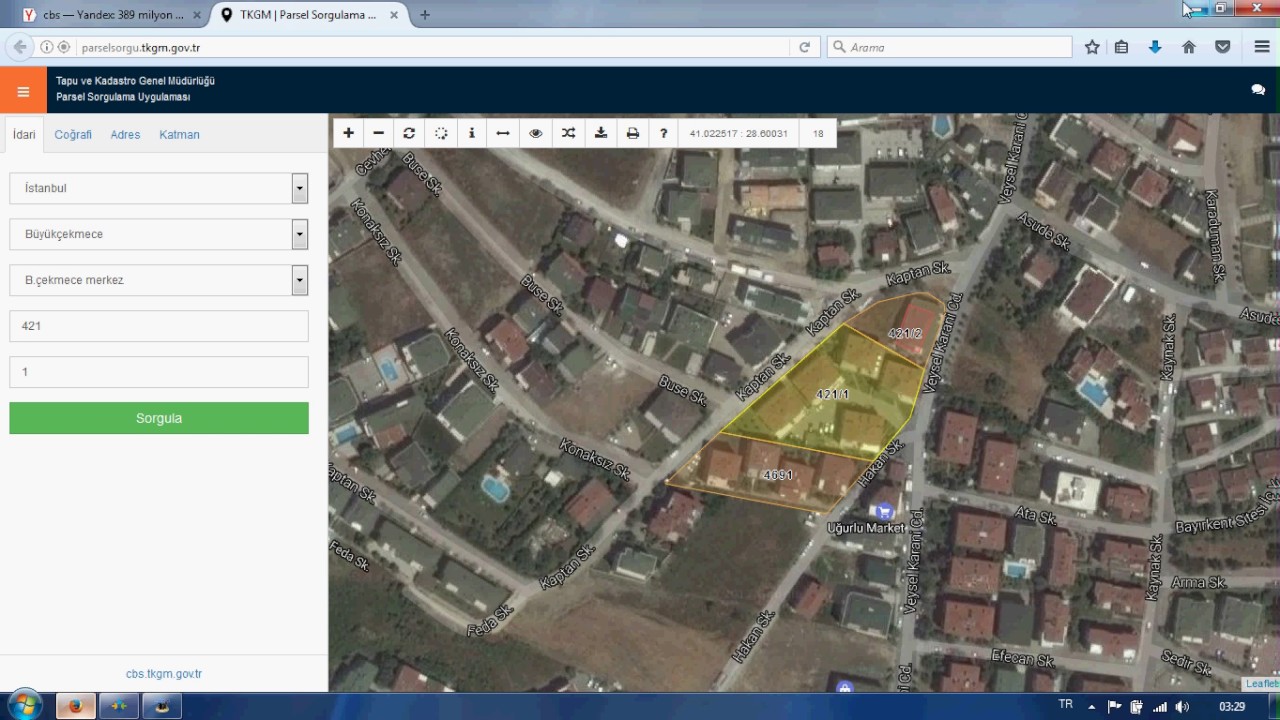Screen dimensions: 1280x720
Task: Open the Katman tab
Action: 179,135
